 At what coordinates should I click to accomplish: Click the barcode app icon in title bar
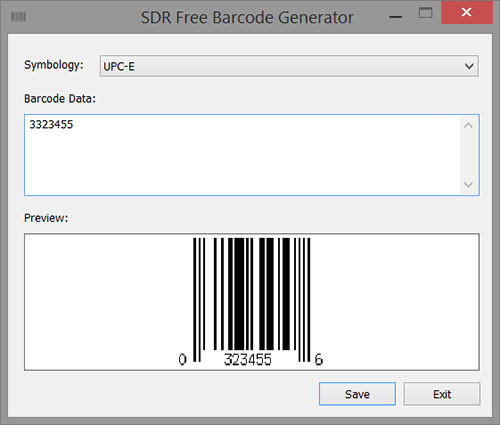tap(18, 16)
